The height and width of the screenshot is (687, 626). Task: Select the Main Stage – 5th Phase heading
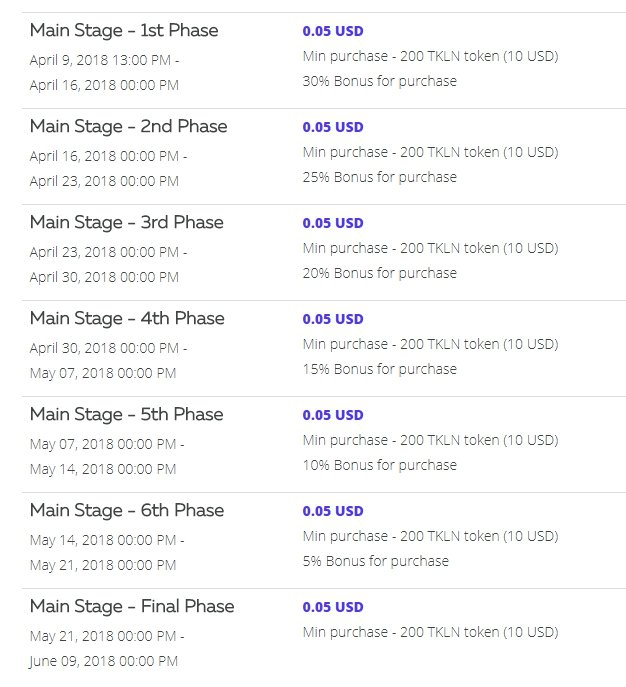click(x=127, y=414)
